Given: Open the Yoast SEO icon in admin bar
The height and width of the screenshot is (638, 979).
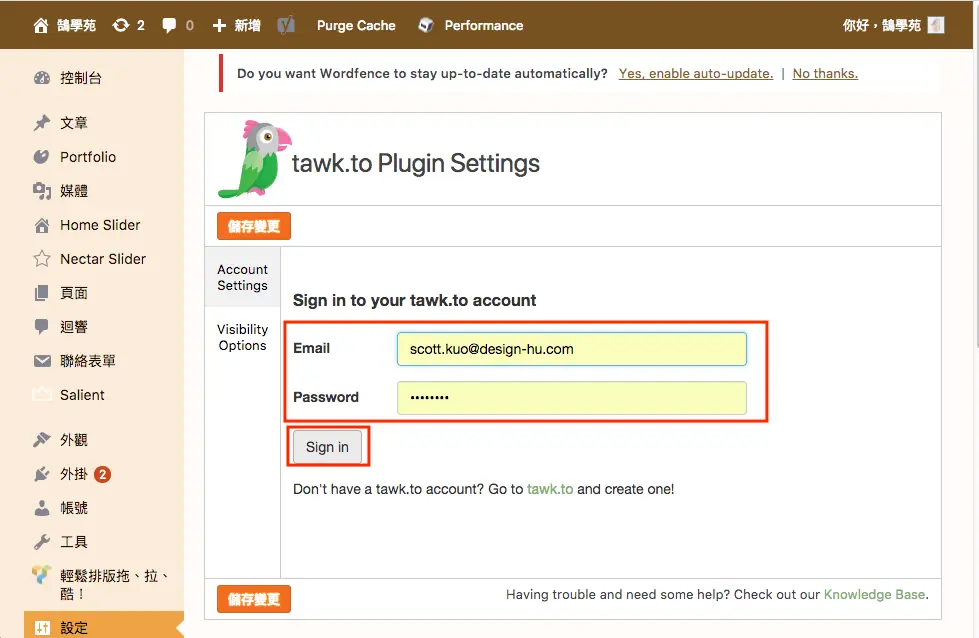Looking at the screenshot, I should (x=286, y=26).
